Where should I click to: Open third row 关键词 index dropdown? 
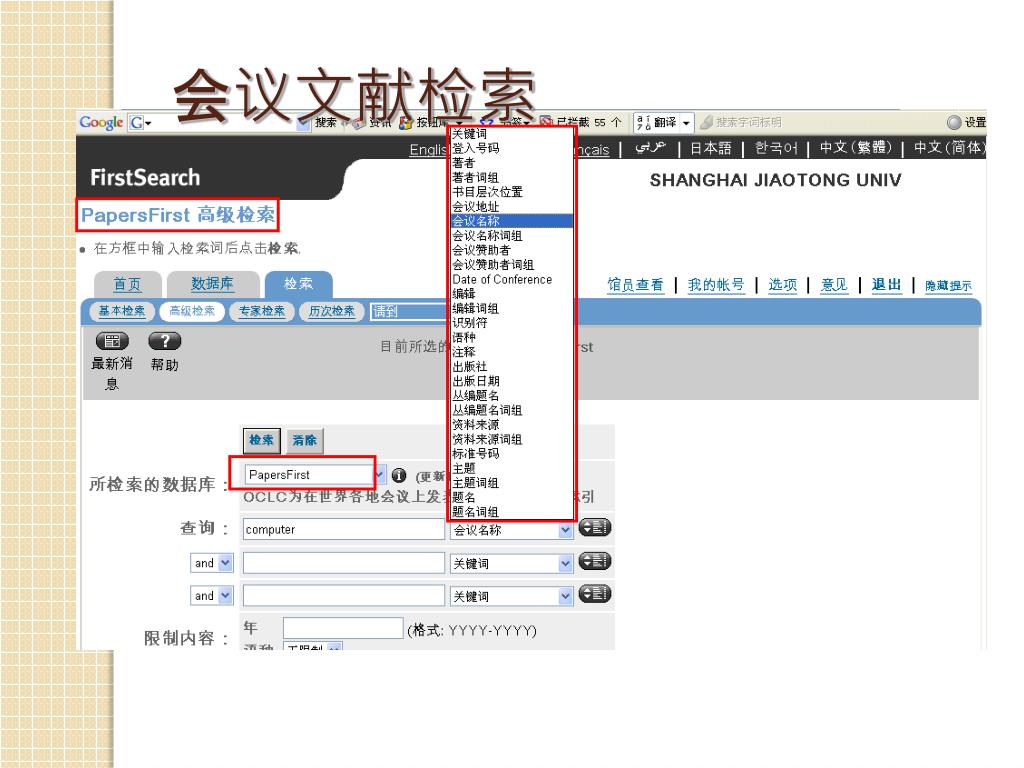click(566, 596)
